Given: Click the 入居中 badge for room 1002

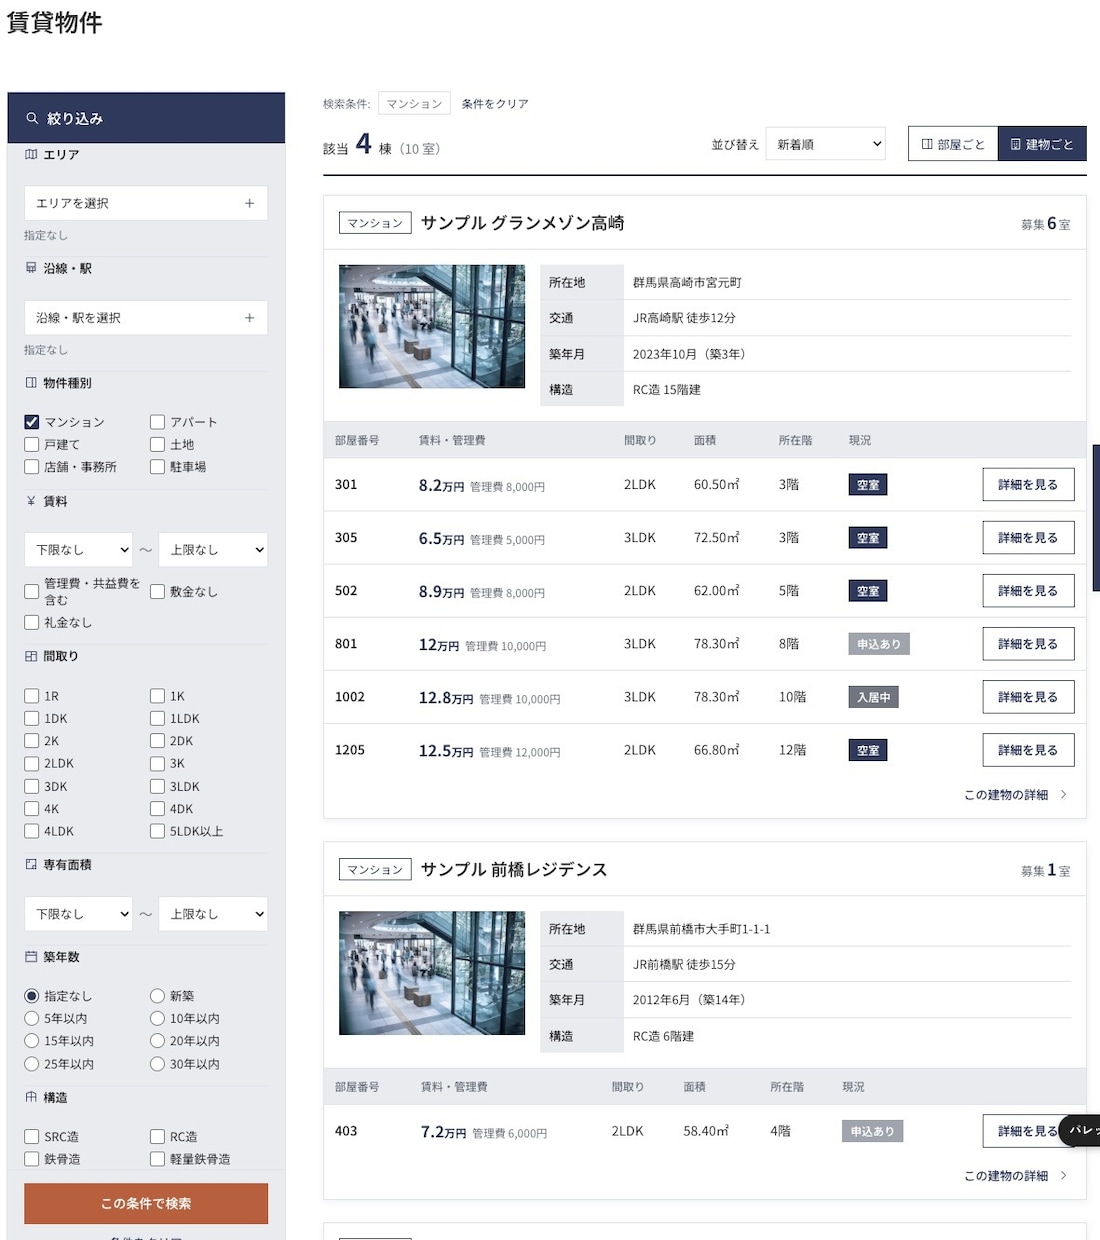Looking at the screenshot, I should (x=874, y=697).
